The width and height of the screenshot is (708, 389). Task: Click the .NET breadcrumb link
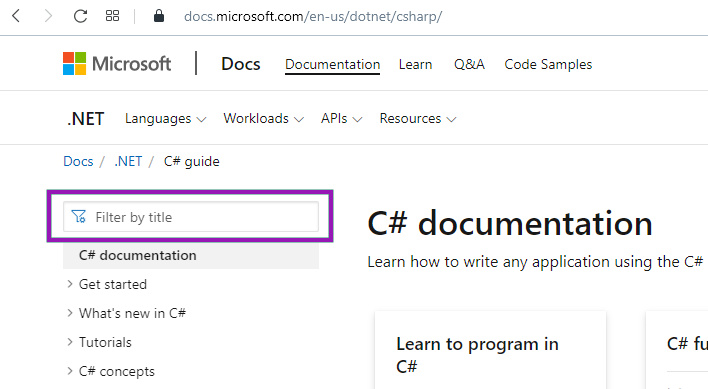click(x=128, y=162)
